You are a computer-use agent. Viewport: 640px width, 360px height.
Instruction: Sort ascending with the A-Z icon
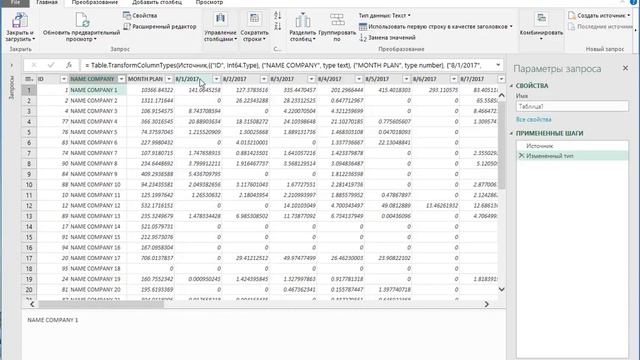(x=278, y=16)
